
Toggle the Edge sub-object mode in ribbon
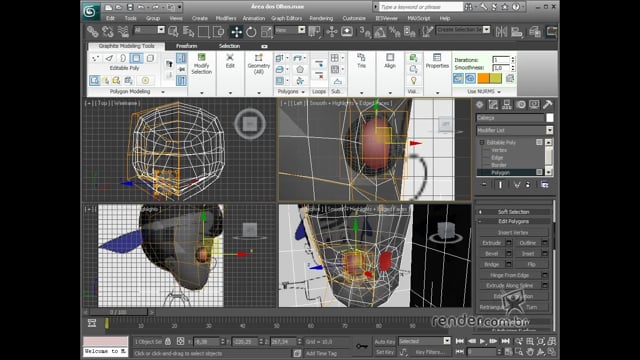109,58
